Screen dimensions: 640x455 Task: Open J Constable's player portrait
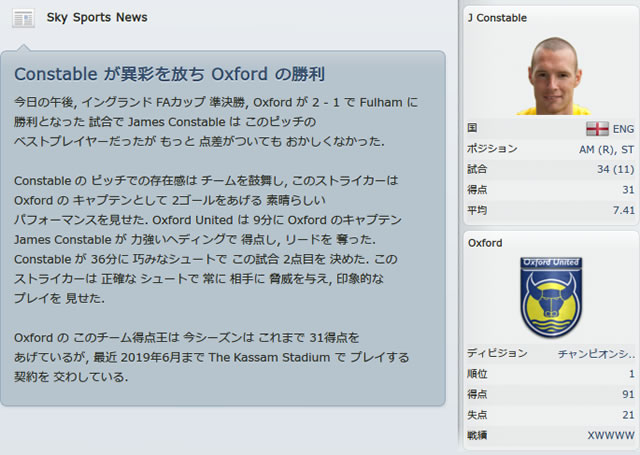click(x=553, y=76)
